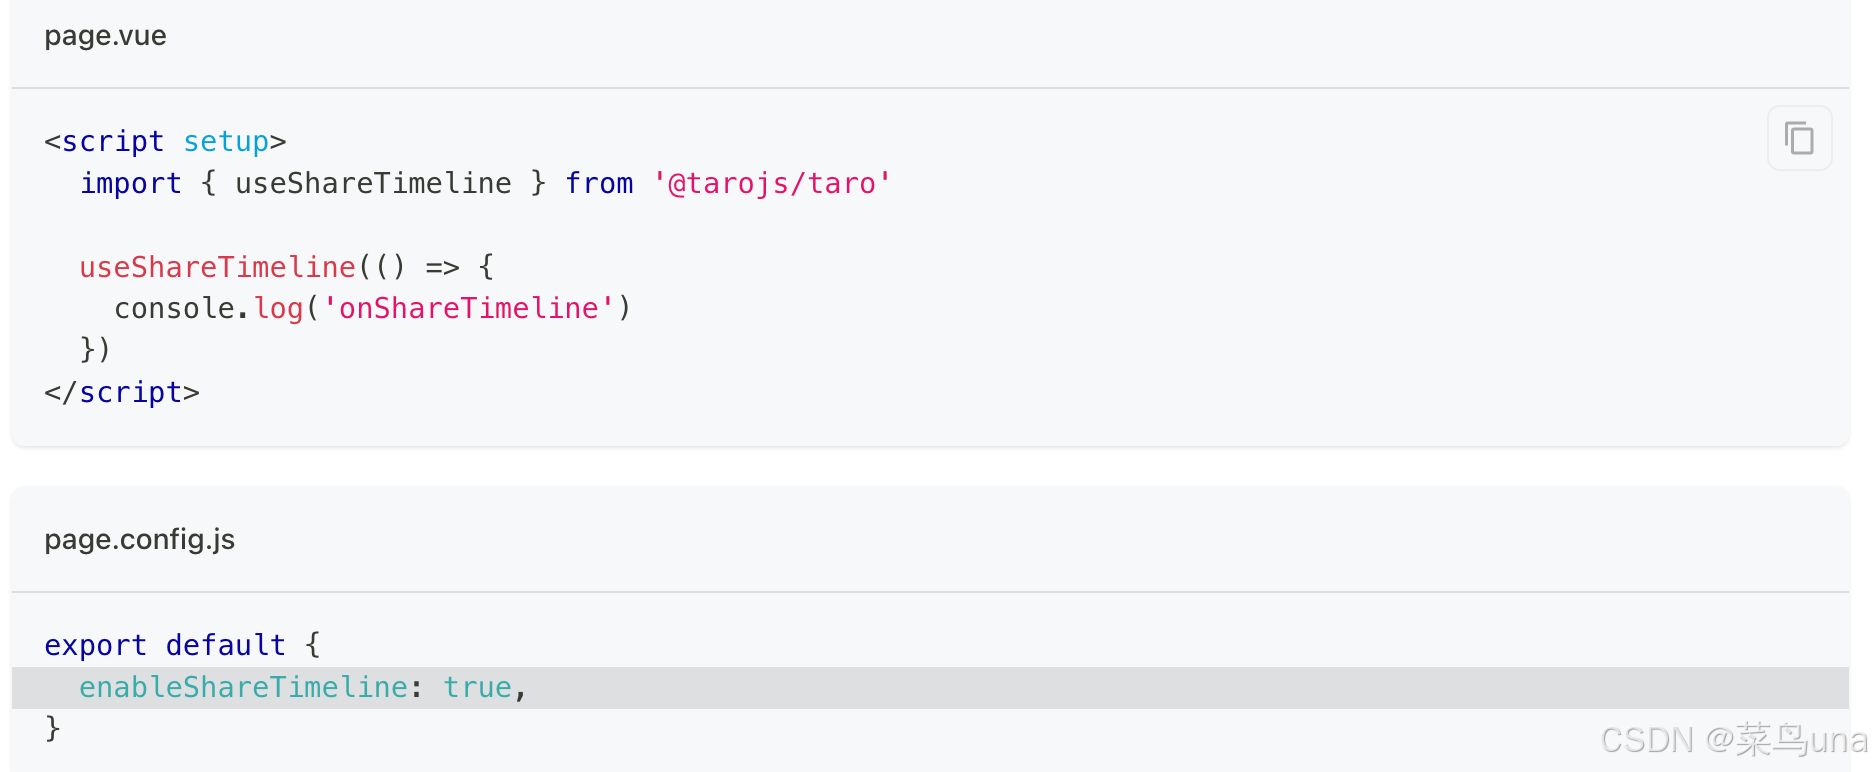Copy the page.vue code block
The image size is (1872, 772).
pyautogui.click(x=1799, y=138)
